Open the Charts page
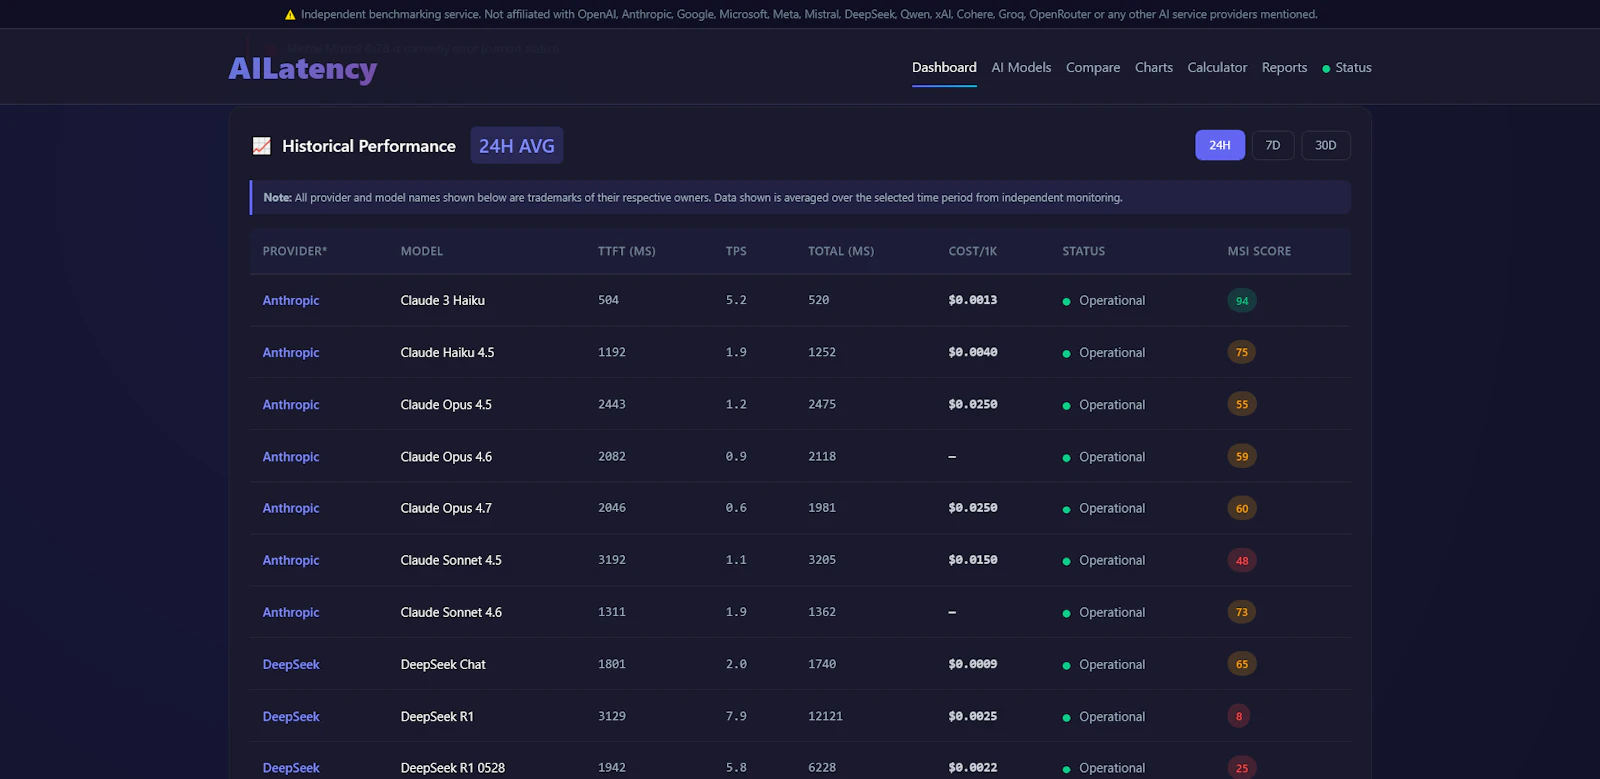The height and width of the screenshot is (779, 1600). click(1154, 67)
